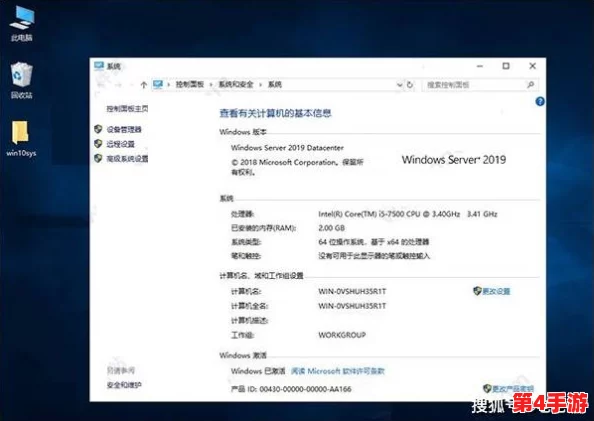This screenshot has width=594, height=421.
Task: Focus the 搜索控制面板 search field
Action: point(479,85)
